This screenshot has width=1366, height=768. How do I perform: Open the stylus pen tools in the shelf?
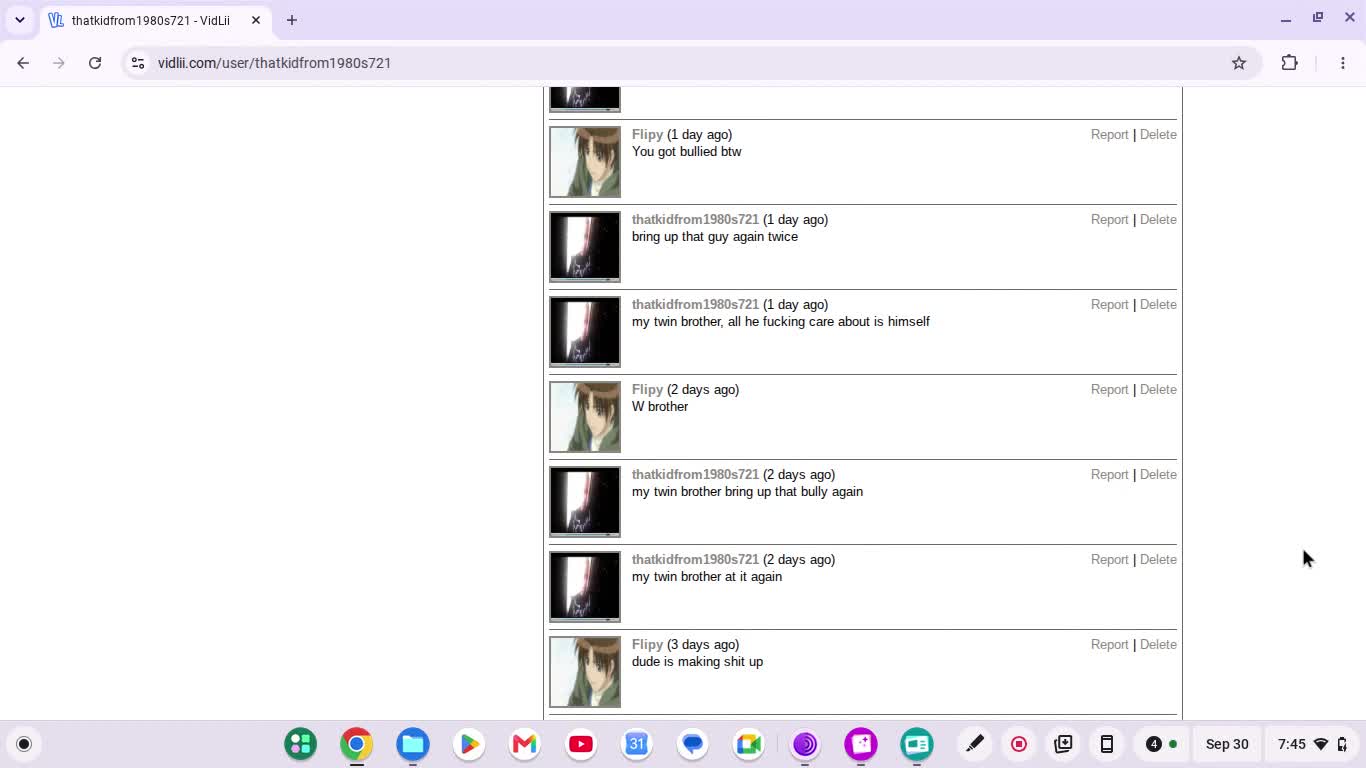(974, 744)
